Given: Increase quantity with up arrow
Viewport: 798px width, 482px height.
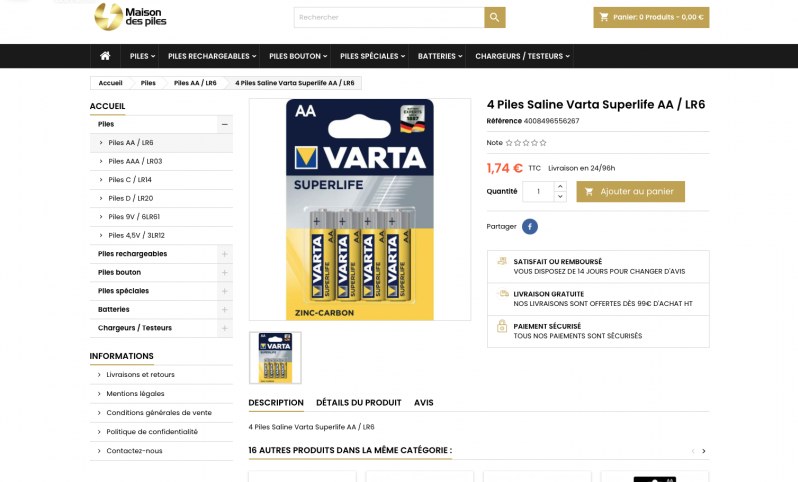Looking at the screenshot, I should (560, 186).
